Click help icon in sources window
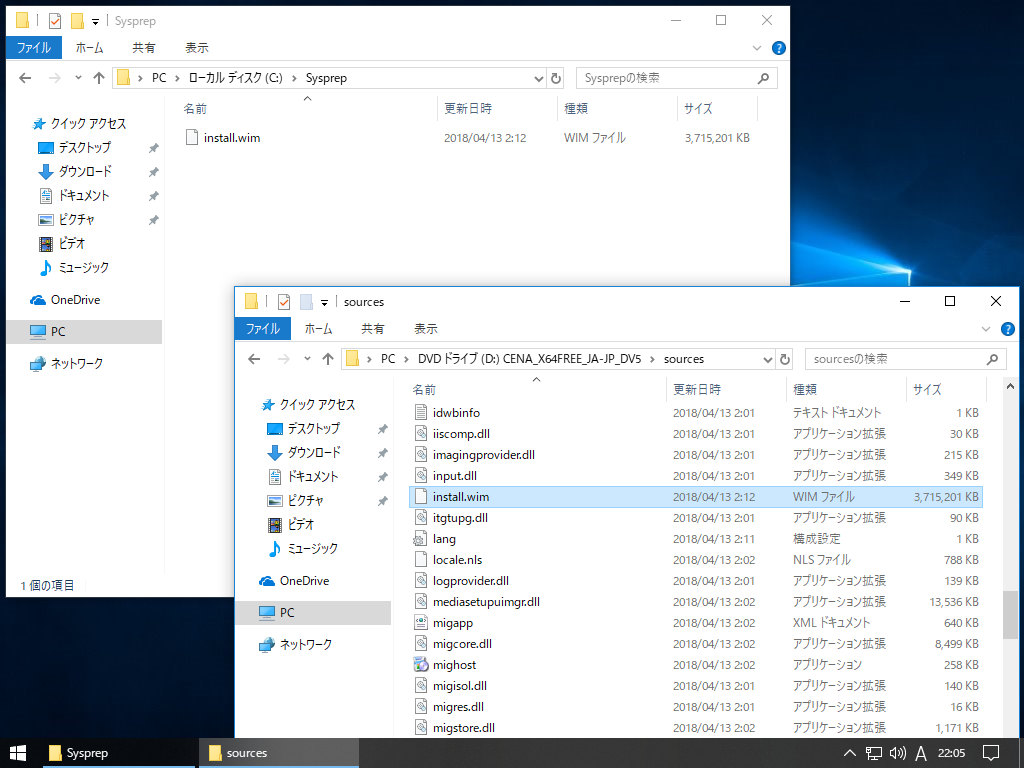This screenshot has height=768, width=1024. coord(1008,328)
